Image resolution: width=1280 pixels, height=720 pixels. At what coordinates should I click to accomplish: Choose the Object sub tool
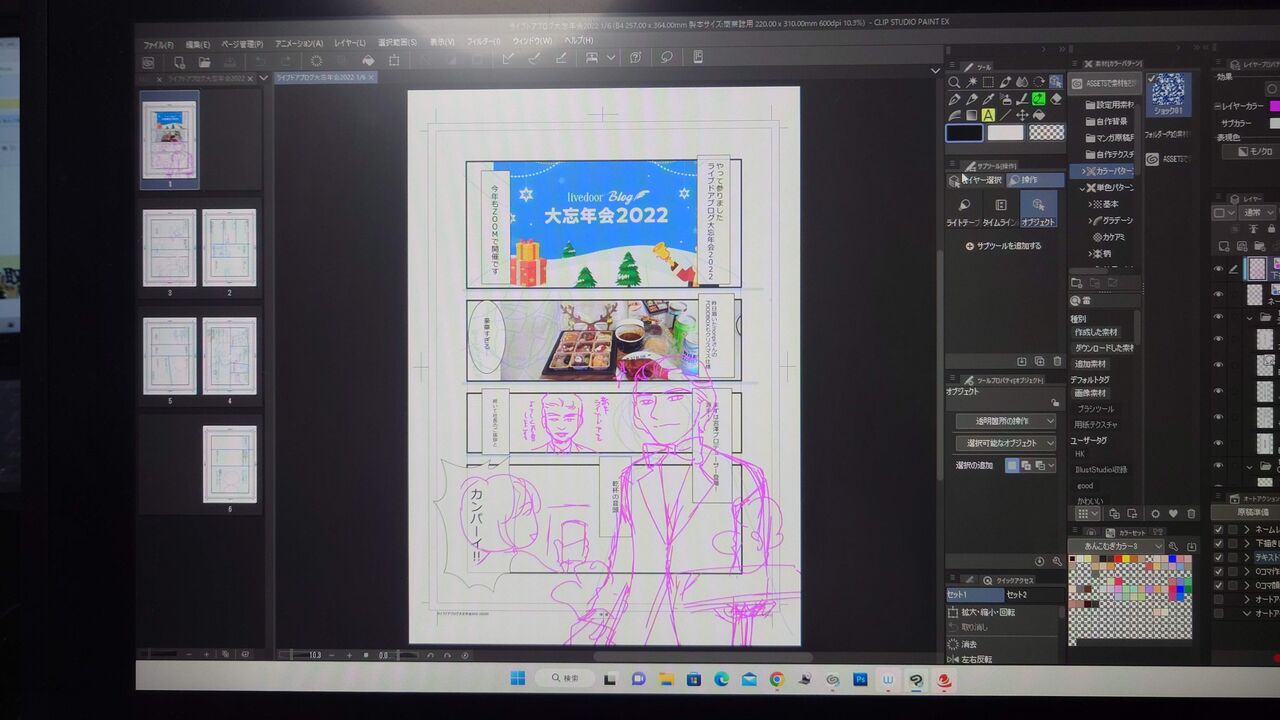pos(1038,210)
